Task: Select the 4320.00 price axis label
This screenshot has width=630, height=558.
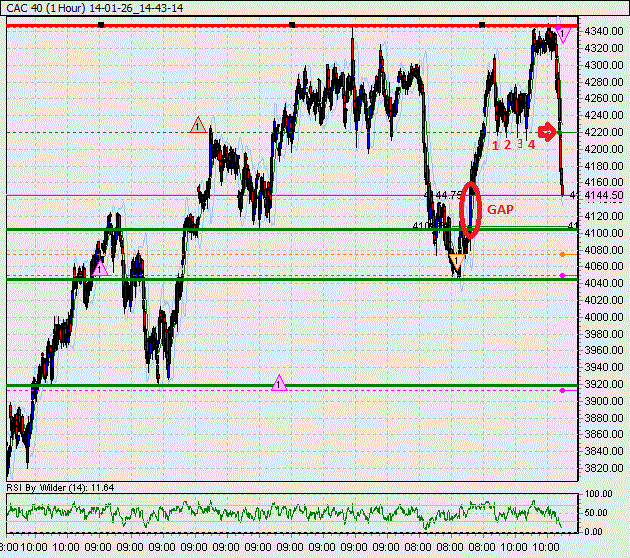Action: (604, 48)
